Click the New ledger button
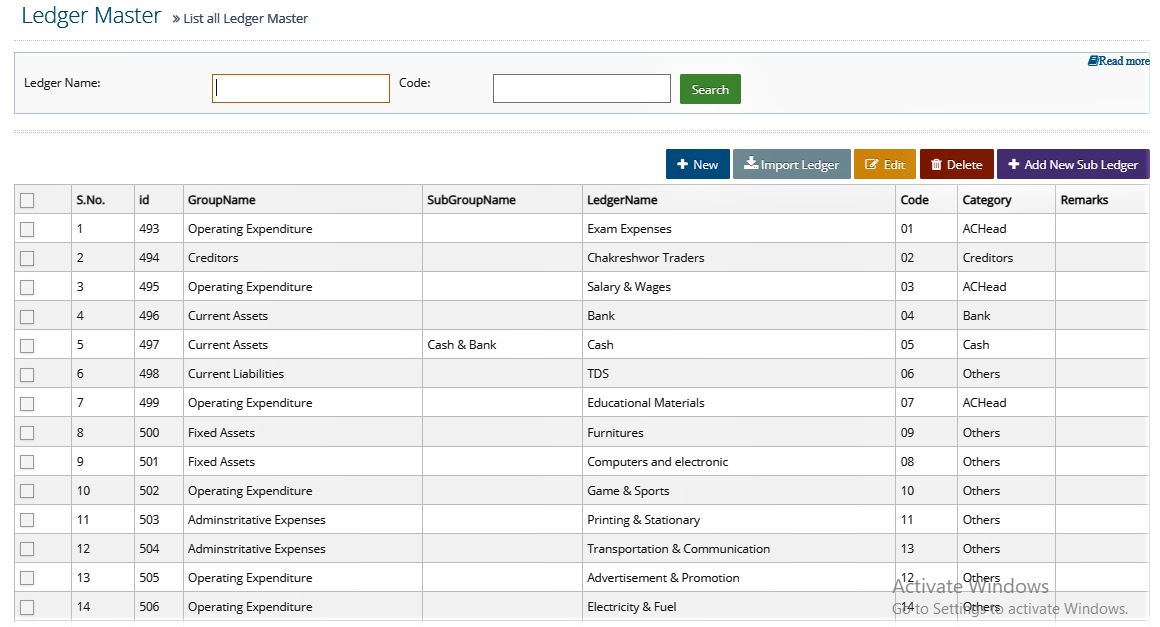This screenshot has height=627, width=1160. 698,164
